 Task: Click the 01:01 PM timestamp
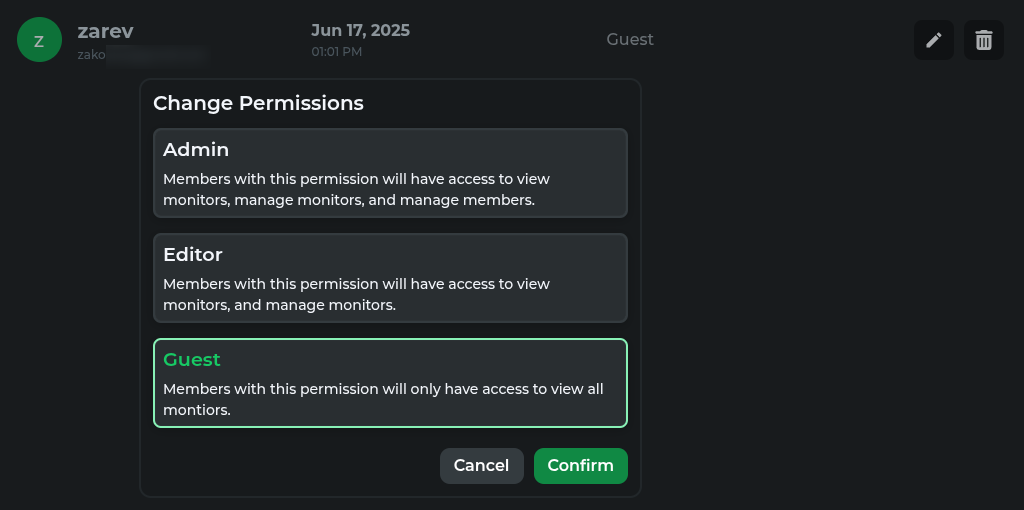(336, 52)
